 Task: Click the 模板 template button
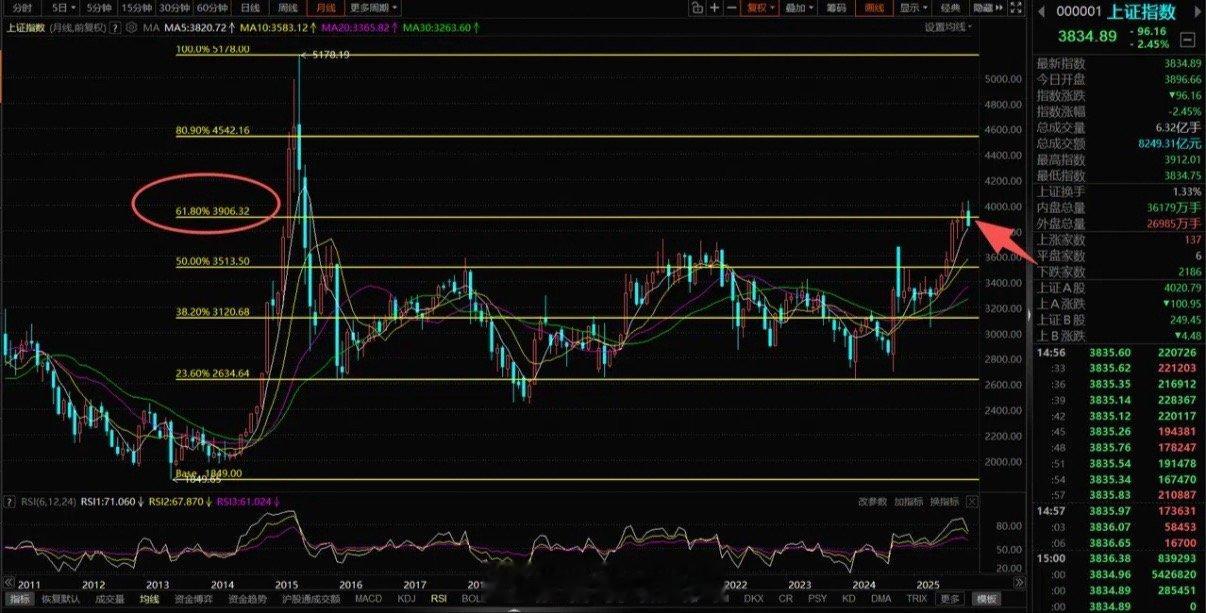pos(988,599)
